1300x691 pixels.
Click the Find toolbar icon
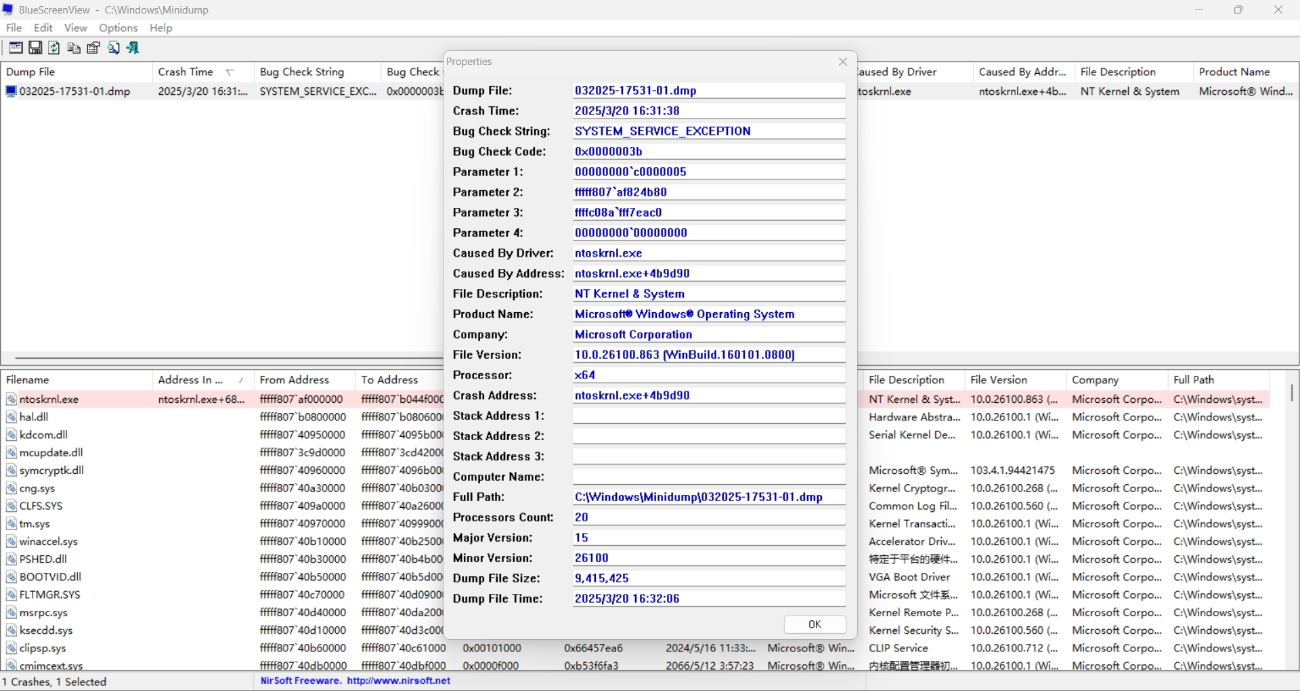click(x=113, y=48)
